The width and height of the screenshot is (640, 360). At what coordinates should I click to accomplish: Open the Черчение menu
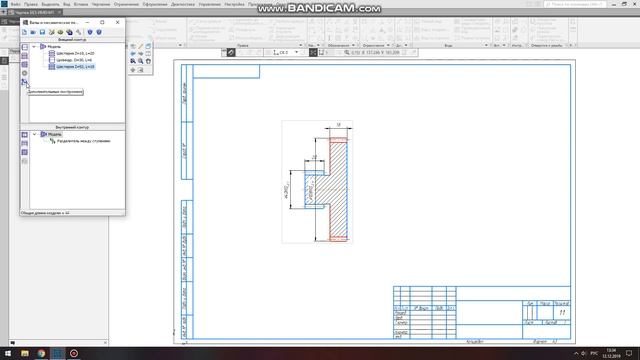tap(101, 4)
